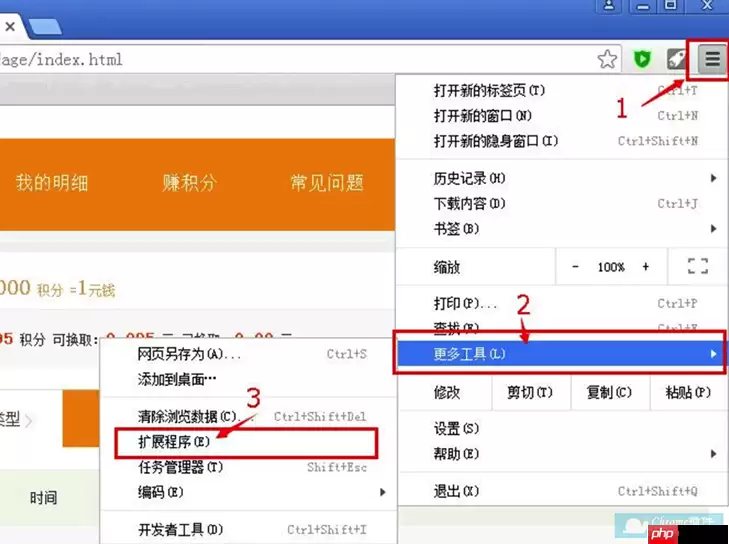
Task: Open 开发者工具 from the submenu
Action: 248,529
